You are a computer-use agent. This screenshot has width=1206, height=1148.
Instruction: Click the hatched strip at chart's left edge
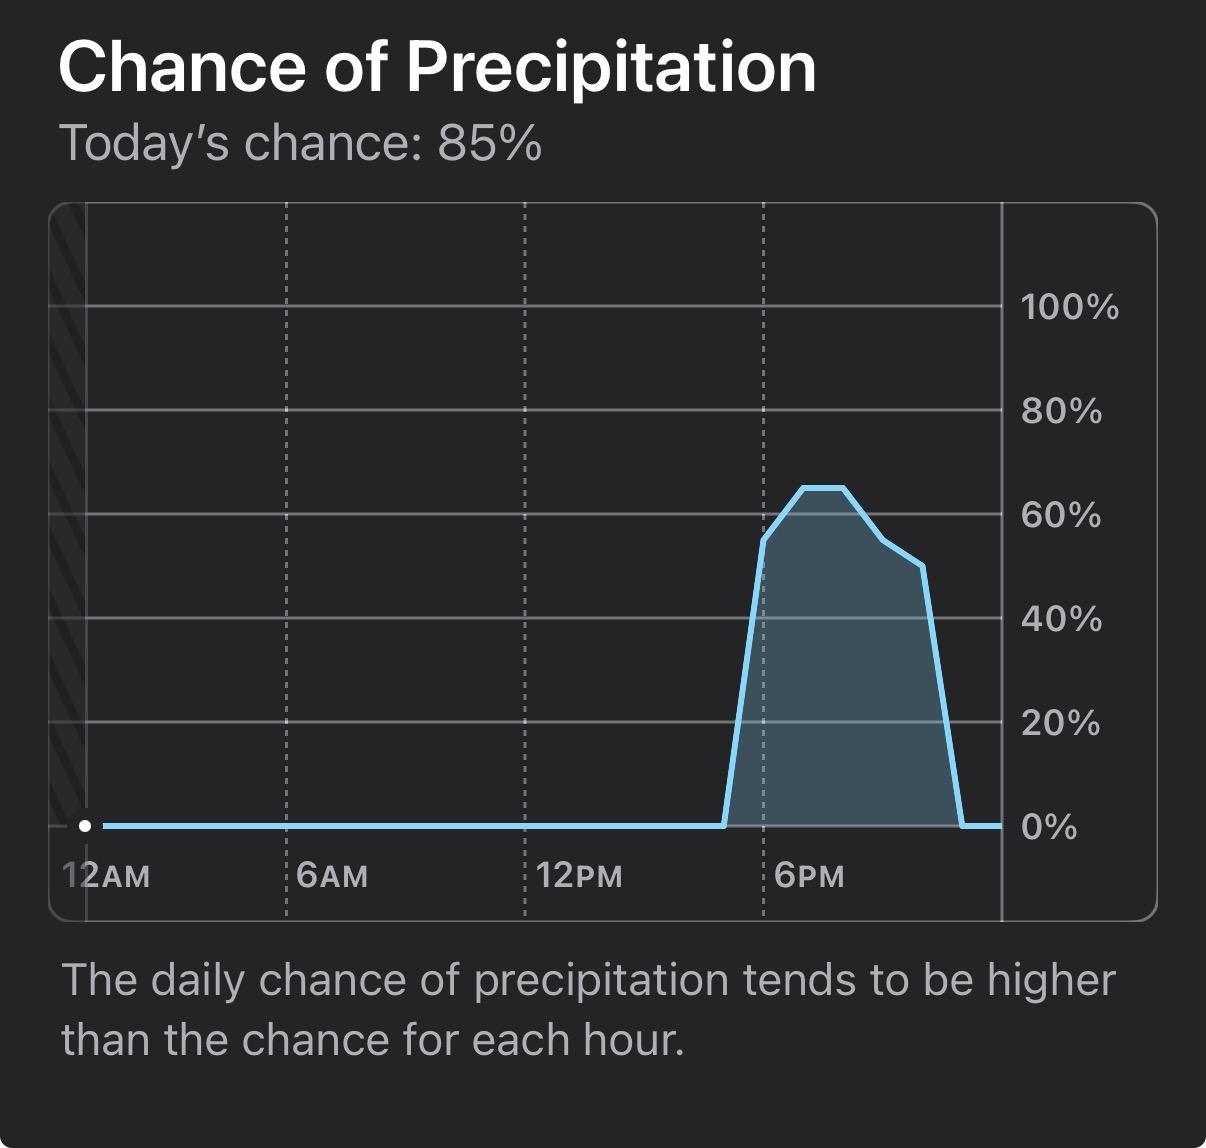pyautogui.click(x=67, y=500)
